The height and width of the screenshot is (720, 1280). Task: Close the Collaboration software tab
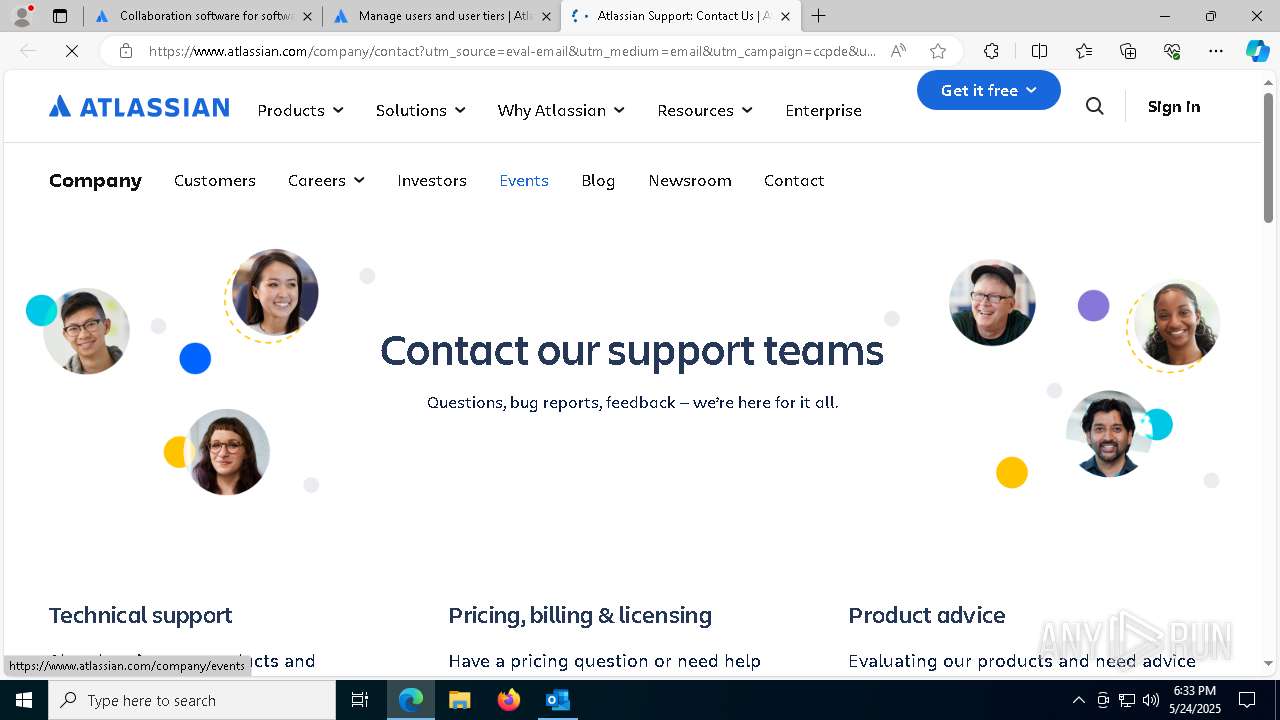(x=307, y=16)
